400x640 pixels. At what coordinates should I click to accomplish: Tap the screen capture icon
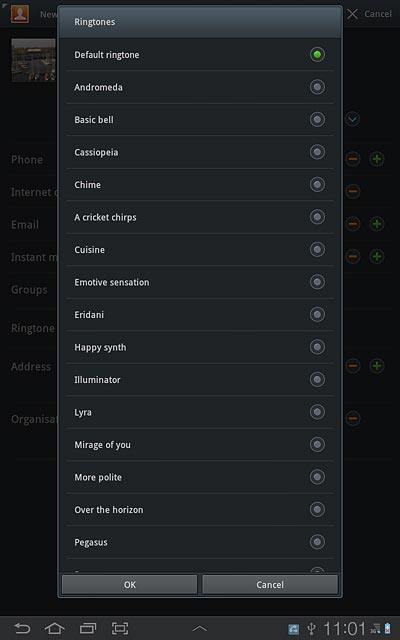[120, 628]
